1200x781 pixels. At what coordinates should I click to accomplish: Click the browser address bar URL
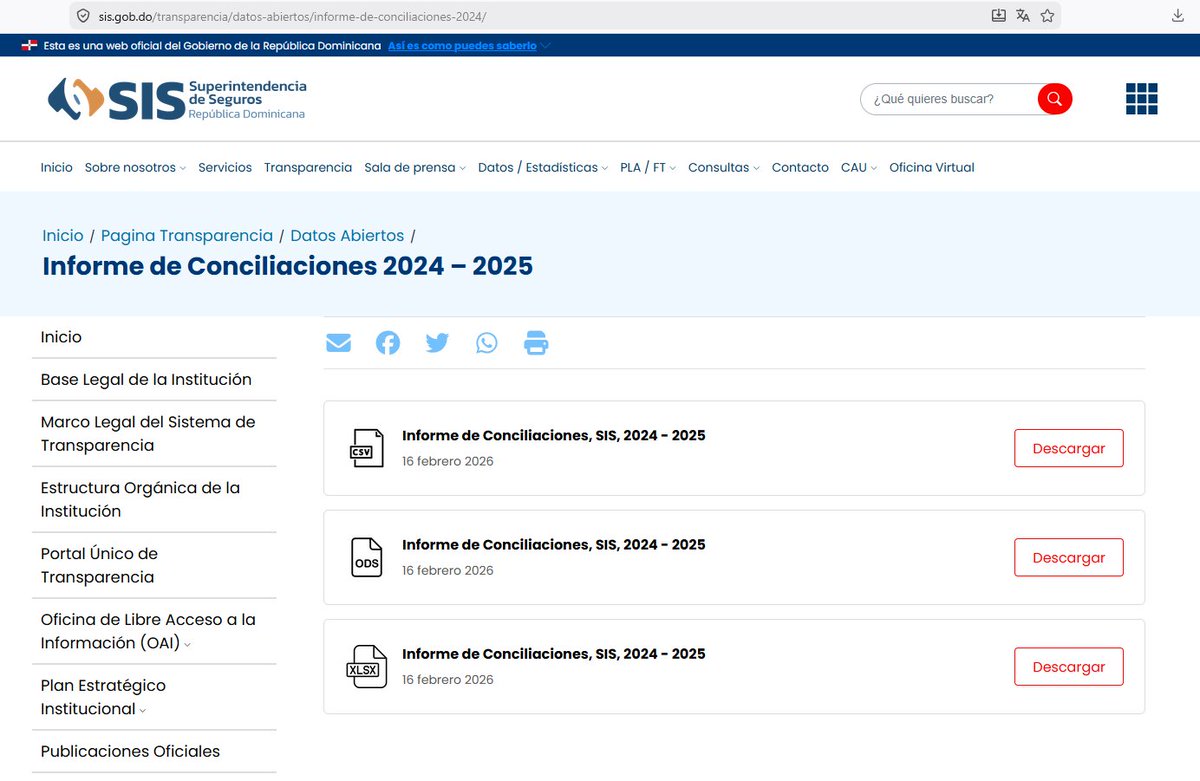point(292,17)
